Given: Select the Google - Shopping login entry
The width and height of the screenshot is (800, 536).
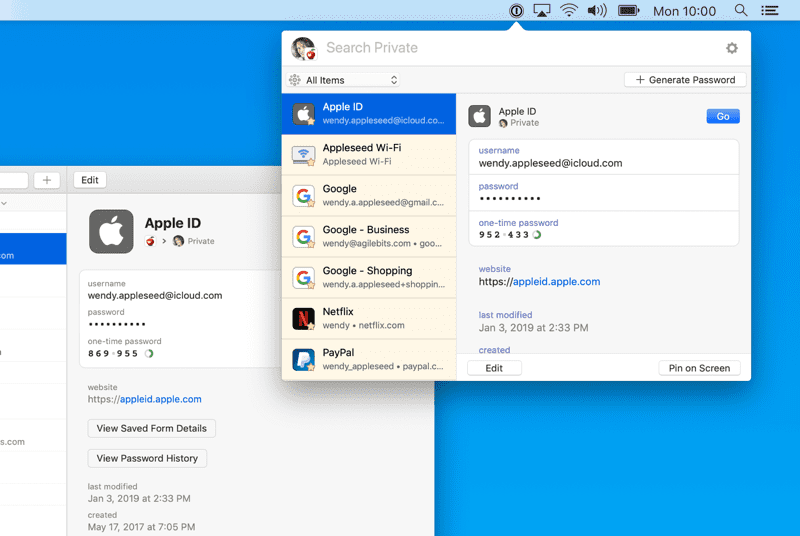Looking at the screenshot, I should pos(368,277).
